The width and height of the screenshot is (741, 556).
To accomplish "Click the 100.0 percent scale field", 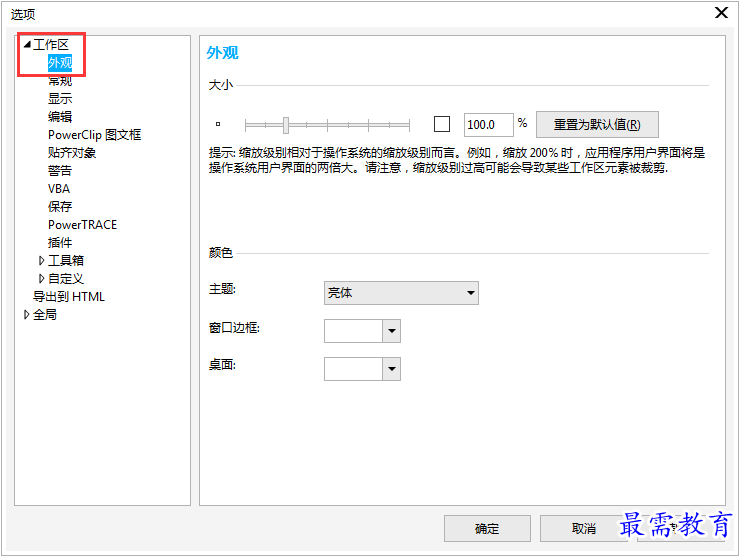I will (x=489, y=125).
